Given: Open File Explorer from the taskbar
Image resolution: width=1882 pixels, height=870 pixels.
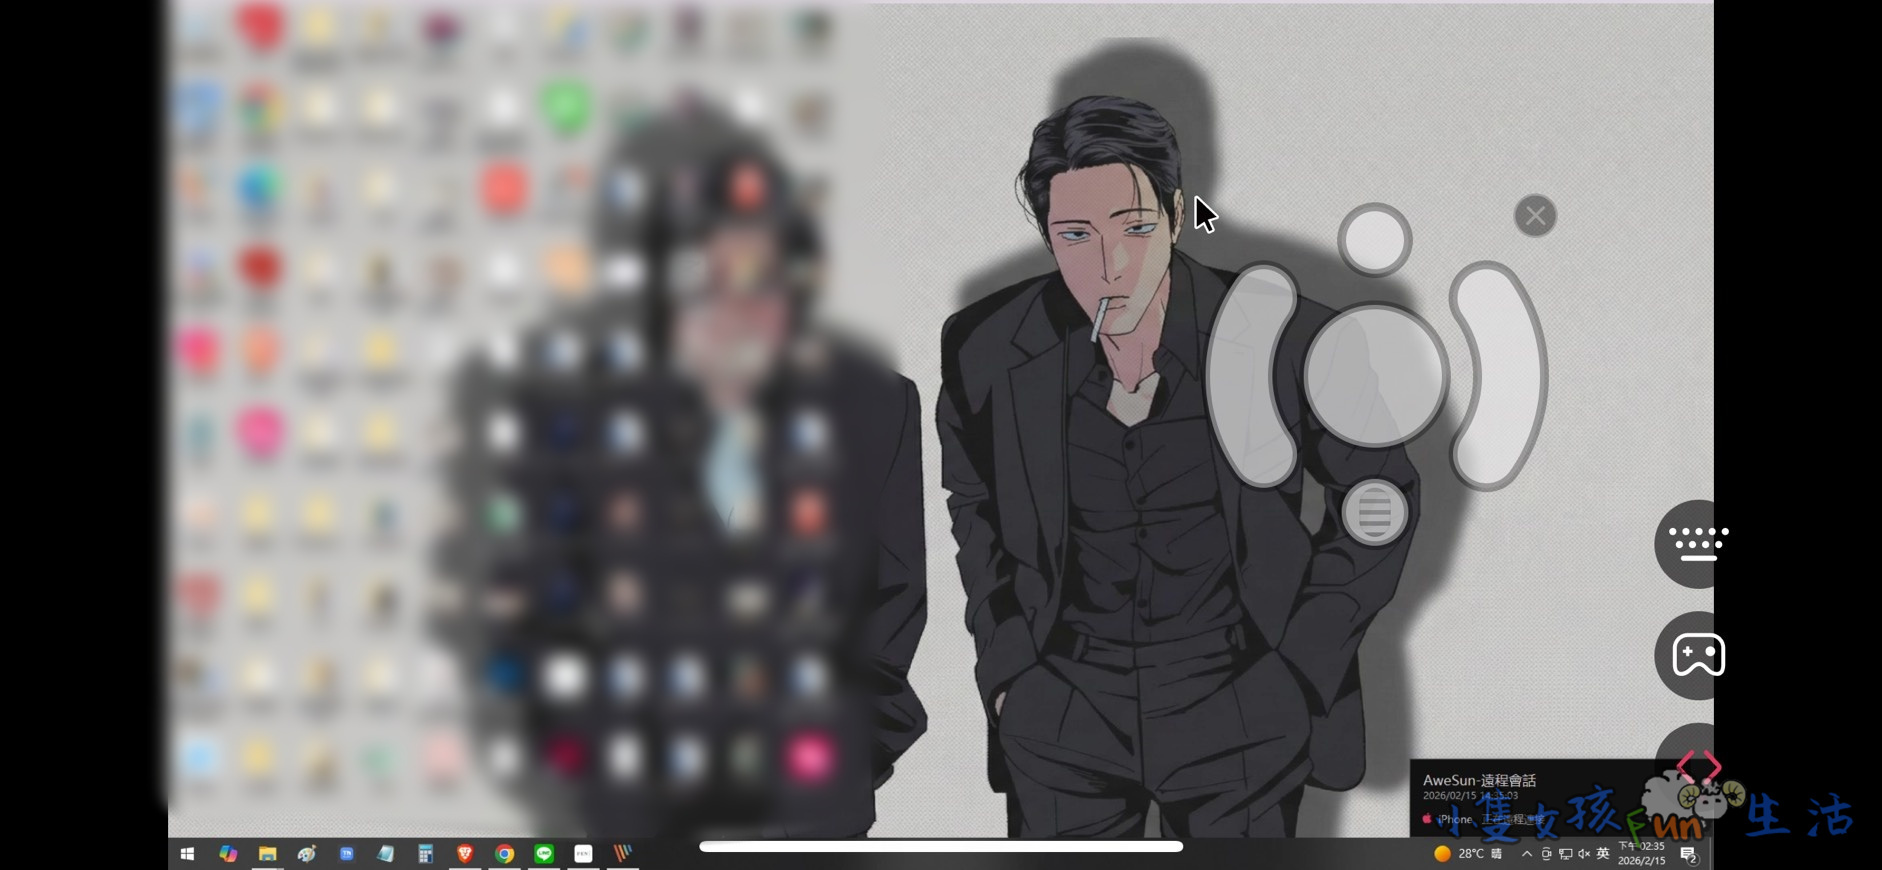Looking at the screenshot, I should [x=267, y=853].
